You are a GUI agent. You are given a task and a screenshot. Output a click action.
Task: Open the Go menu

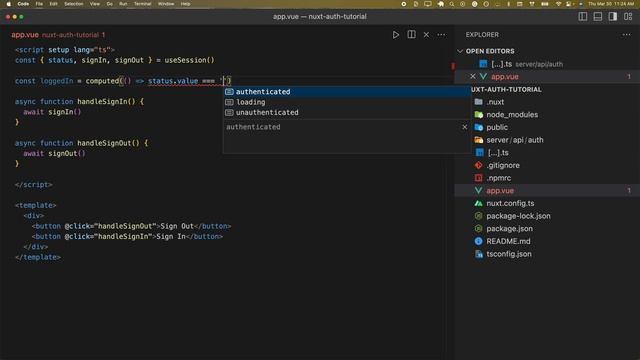[x=109, y=4]
